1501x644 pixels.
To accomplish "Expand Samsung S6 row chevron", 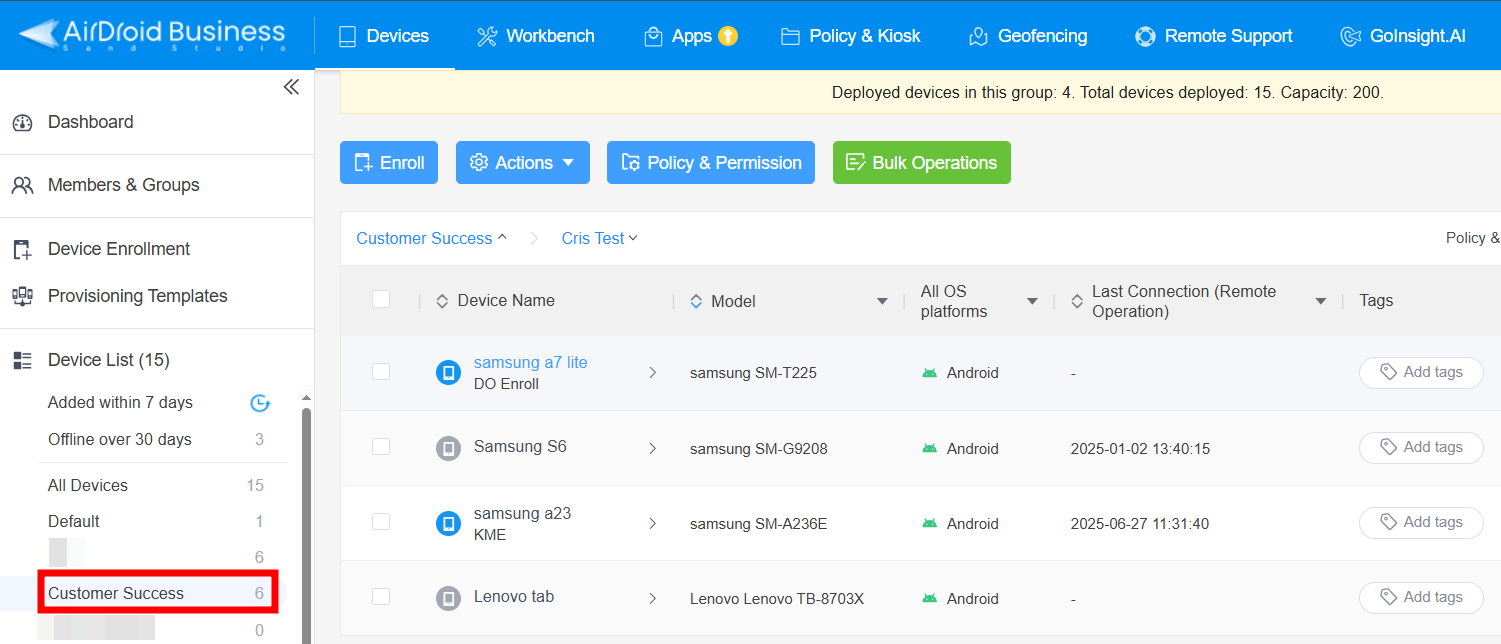I will click(x=653, y=449).
